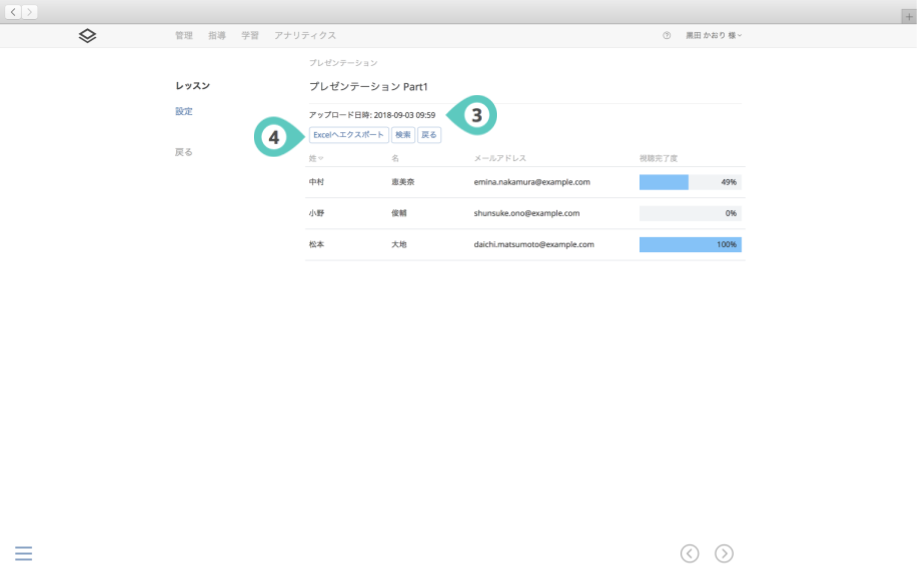The image size is (917, 565).
Task: Go to next page with right arrow circle
Action: click(724, 553)
